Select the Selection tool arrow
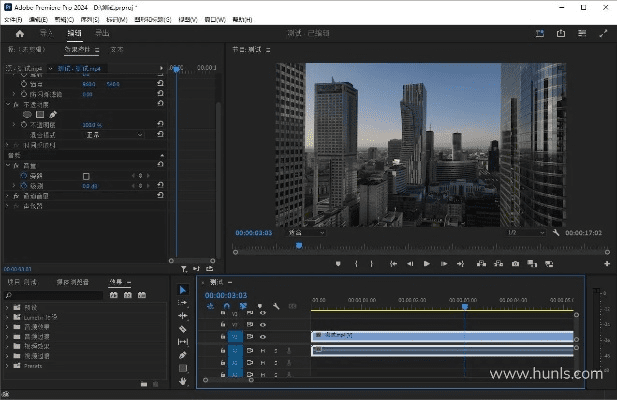617x400 pixels. coord(183,290)
